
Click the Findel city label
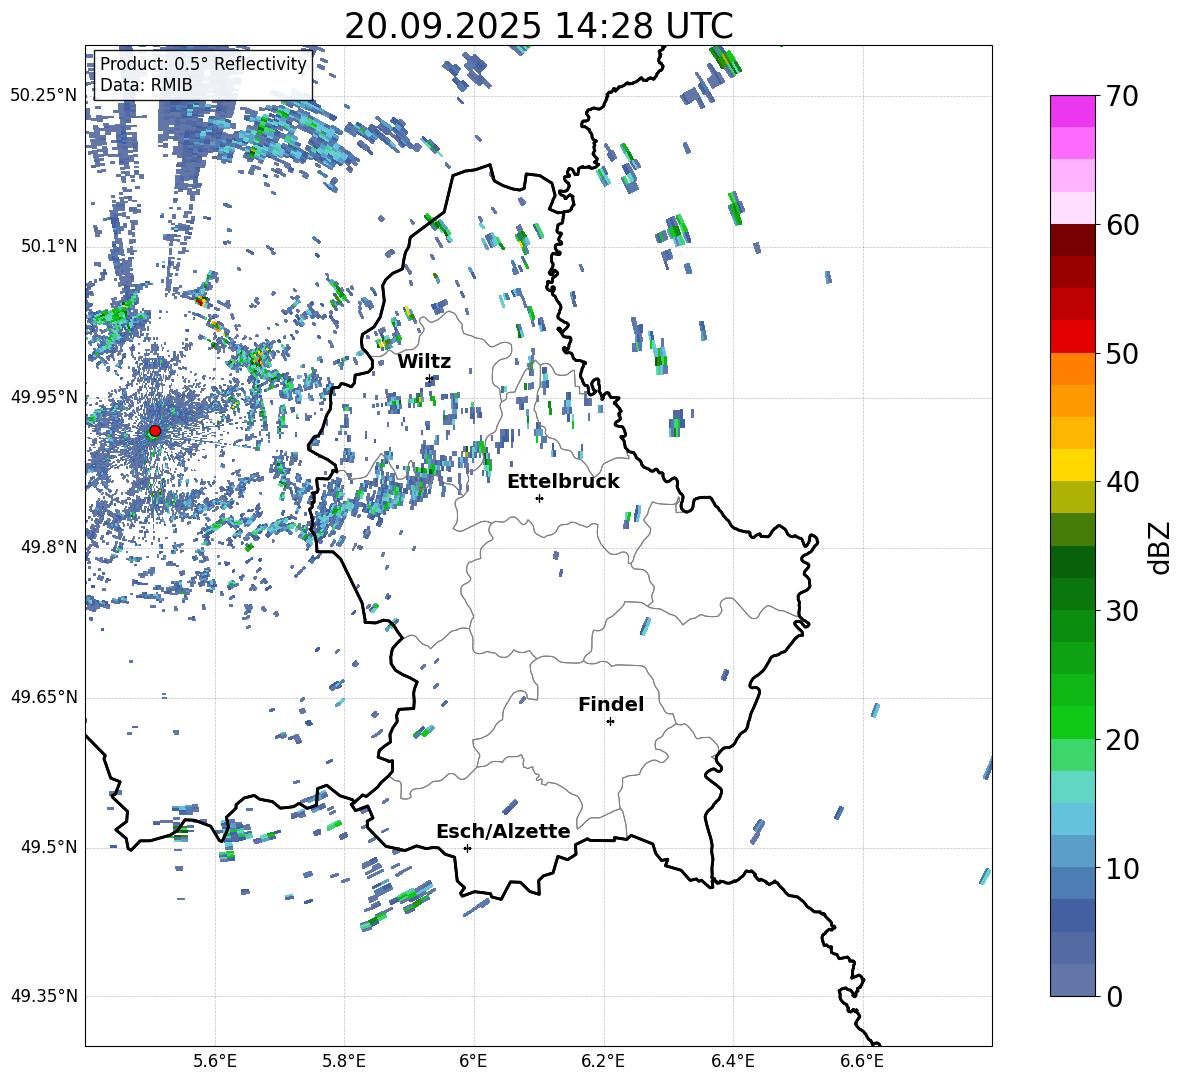[x=611, y=704]
